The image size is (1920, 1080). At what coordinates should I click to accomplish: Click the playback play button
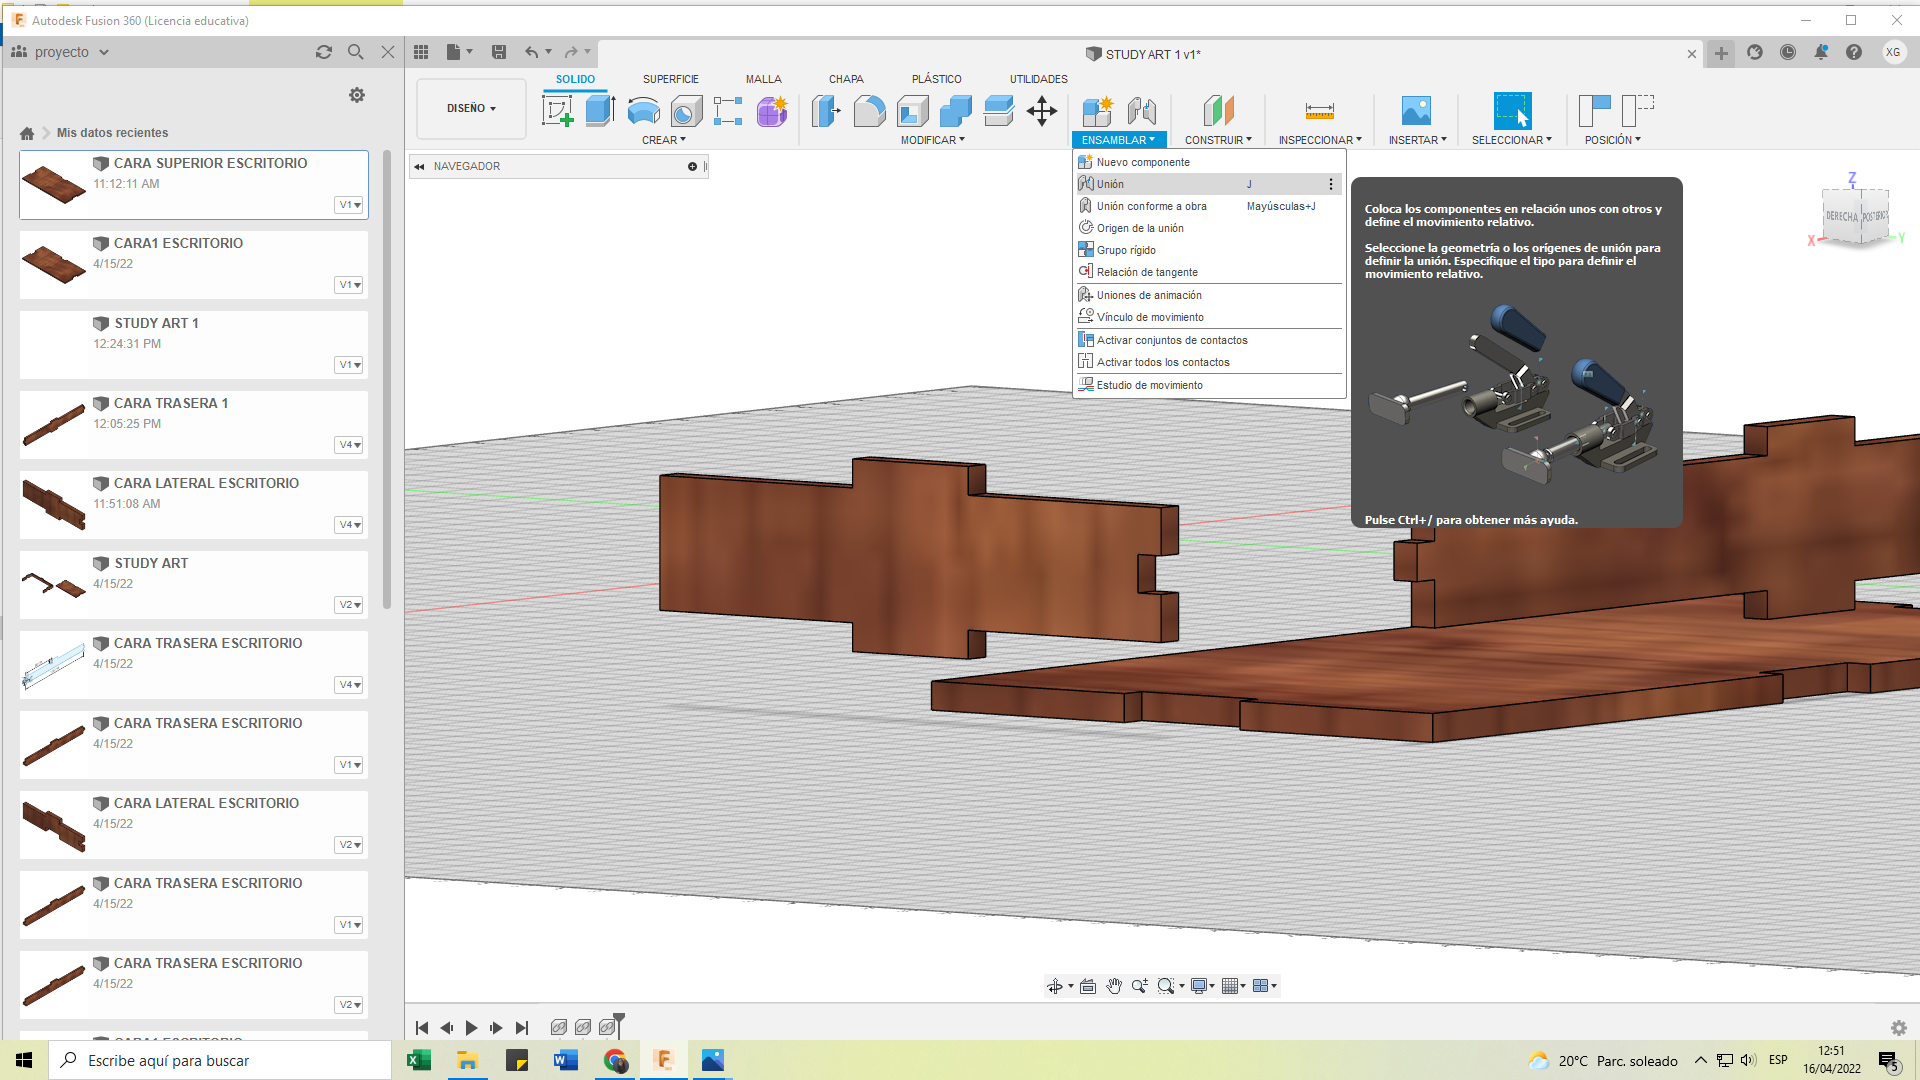click(x=472, y=1027)
